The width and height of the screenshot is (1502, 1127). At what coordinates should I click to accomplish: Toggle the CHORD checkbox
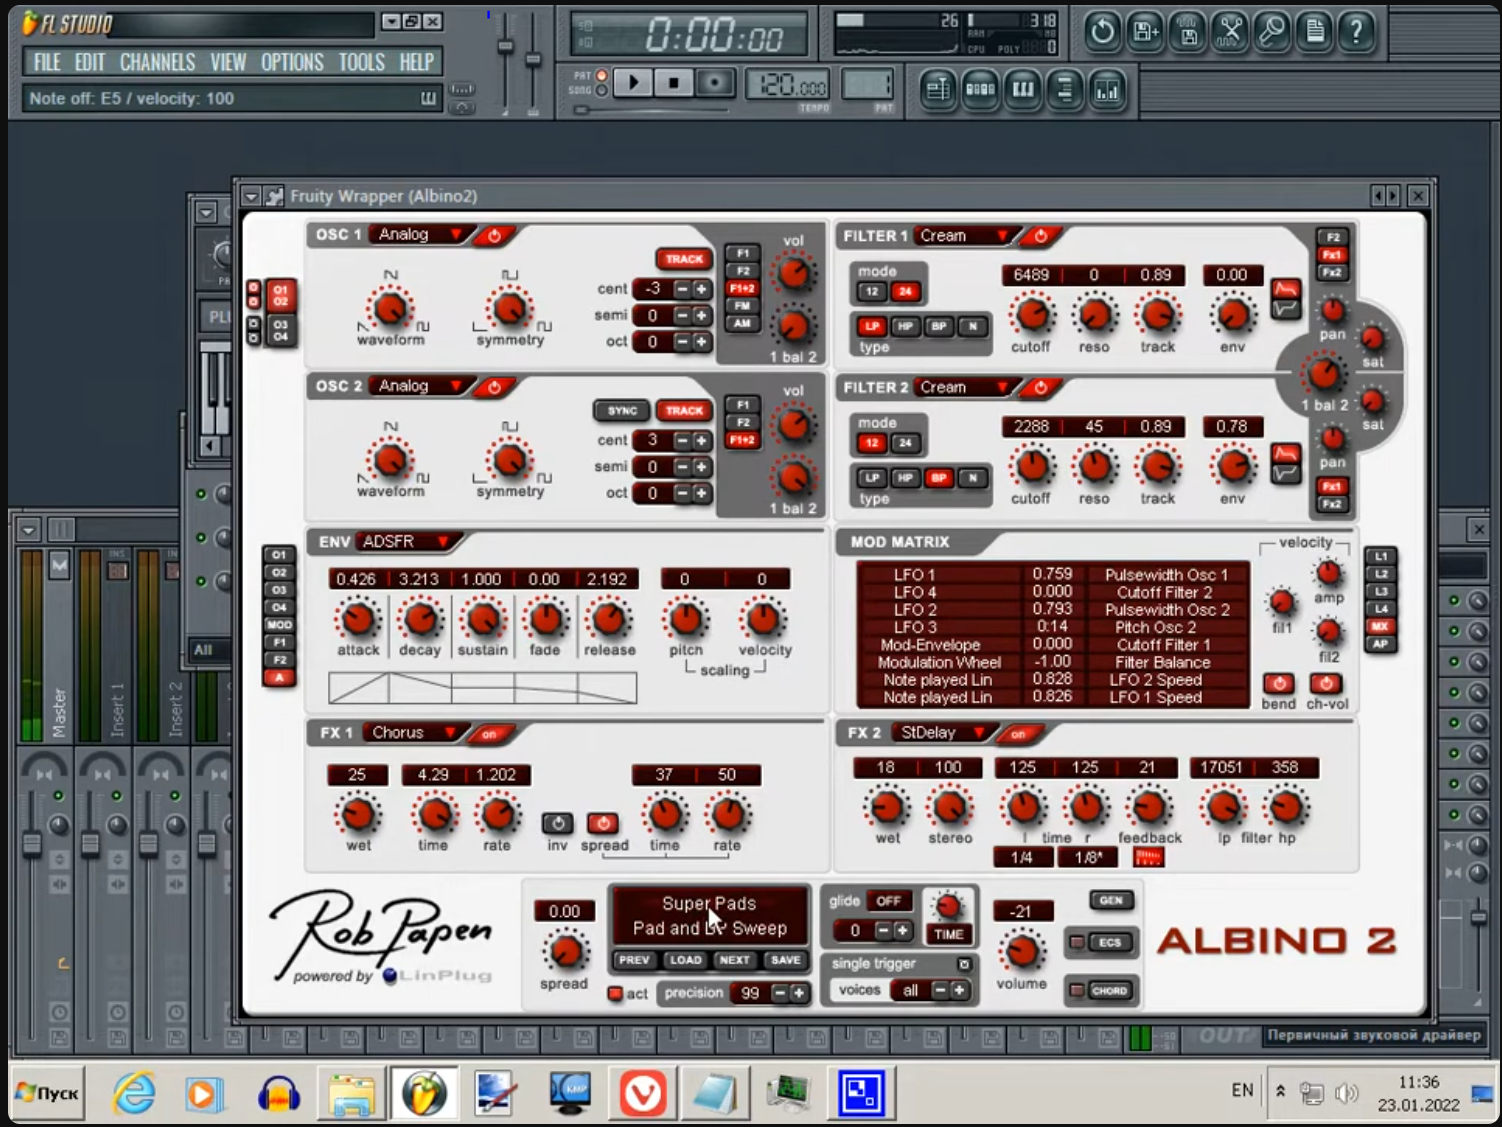(1077, 991)
